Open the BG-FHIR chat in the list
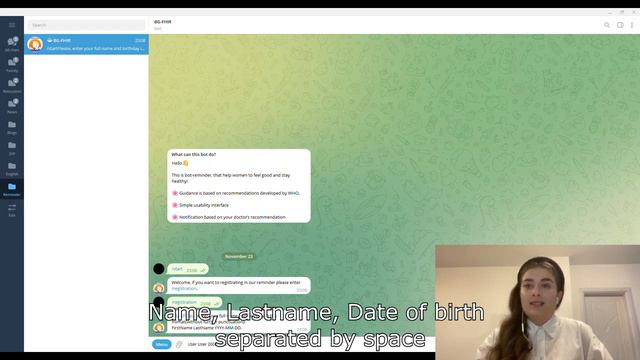Screen dimensions: 640x360 pos(86,44)
